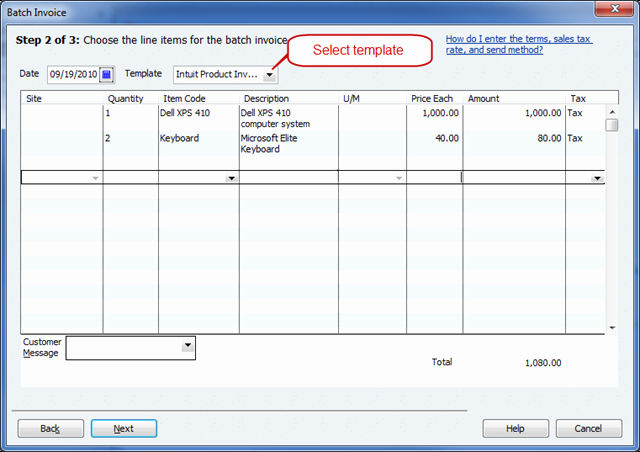Click the empty Description cell in new row

pos(289,178)
